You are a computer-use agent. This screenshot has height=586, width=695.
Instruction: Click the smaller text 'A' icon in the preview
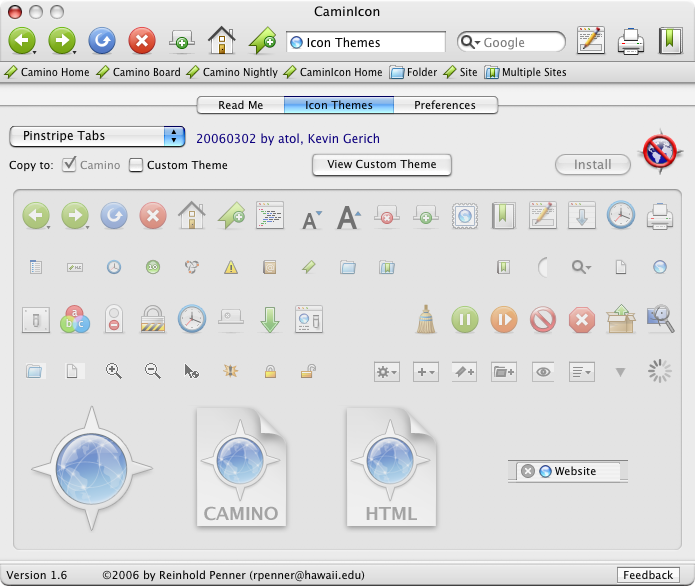coord(310,219)
